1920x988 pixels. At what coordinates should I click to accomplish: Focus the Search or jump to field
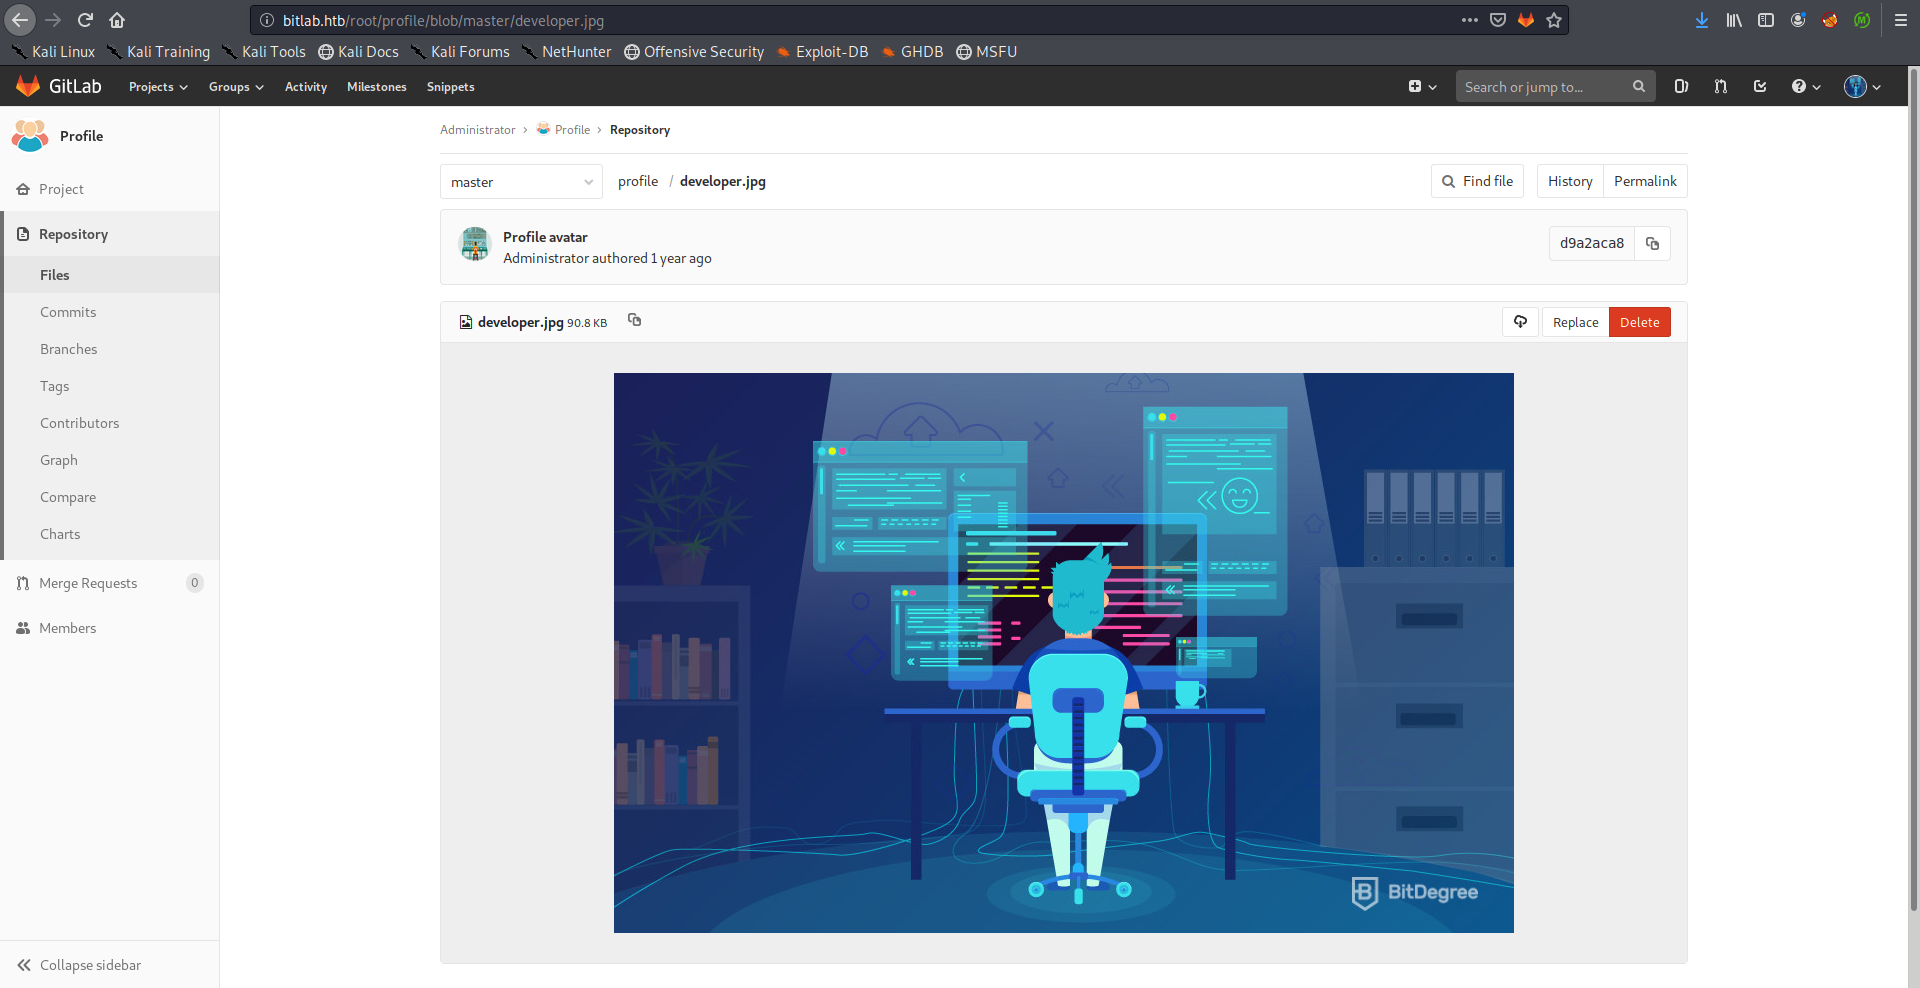click(1545, 87)
